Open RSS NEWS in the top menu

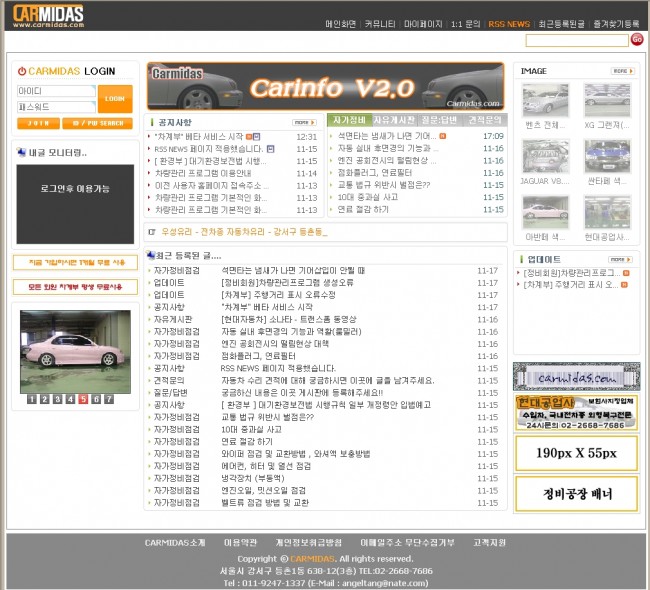coord(508,23)
